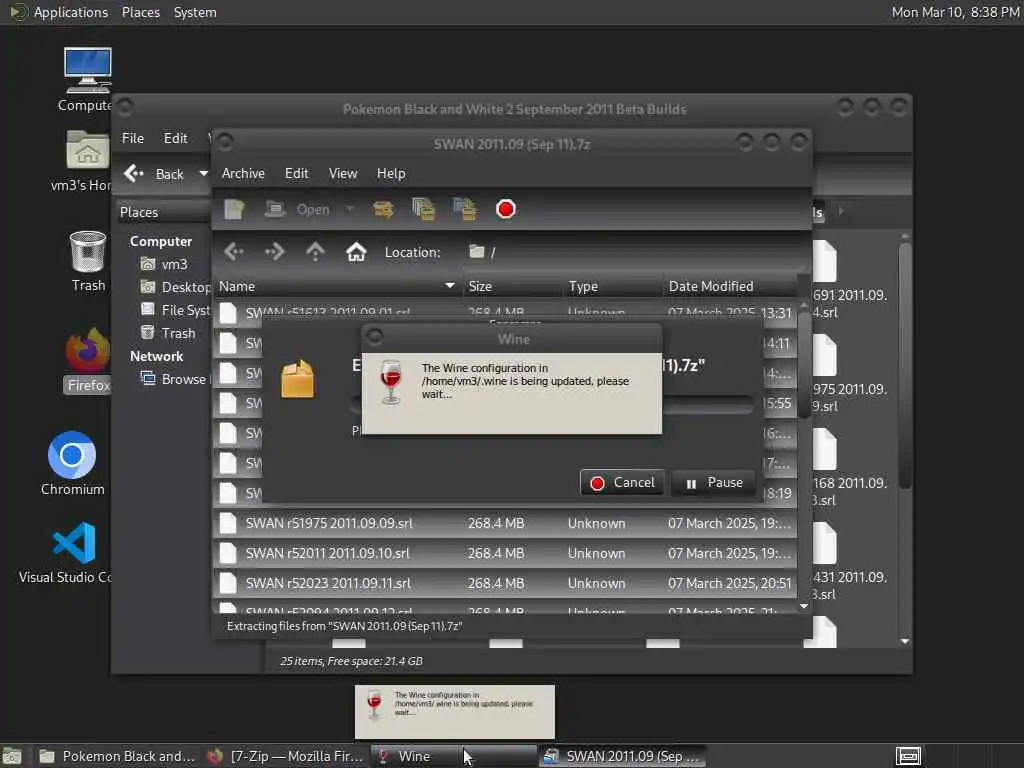Go to archive home location
This screenshot has width=1024, height=768.
pyautogui.click(x=356, y=251)
